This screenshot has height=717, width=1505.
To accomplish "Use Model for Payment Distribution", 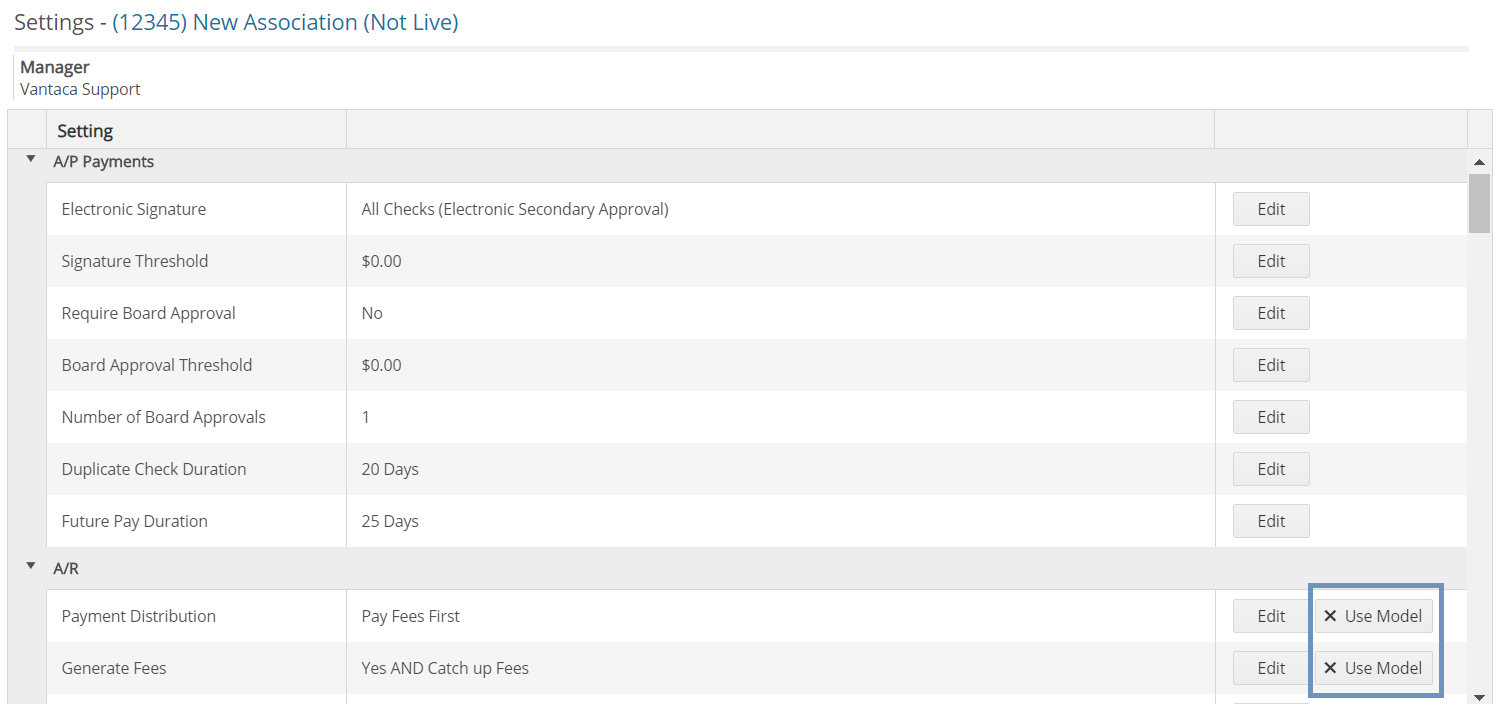I will tap(1373, 616).
